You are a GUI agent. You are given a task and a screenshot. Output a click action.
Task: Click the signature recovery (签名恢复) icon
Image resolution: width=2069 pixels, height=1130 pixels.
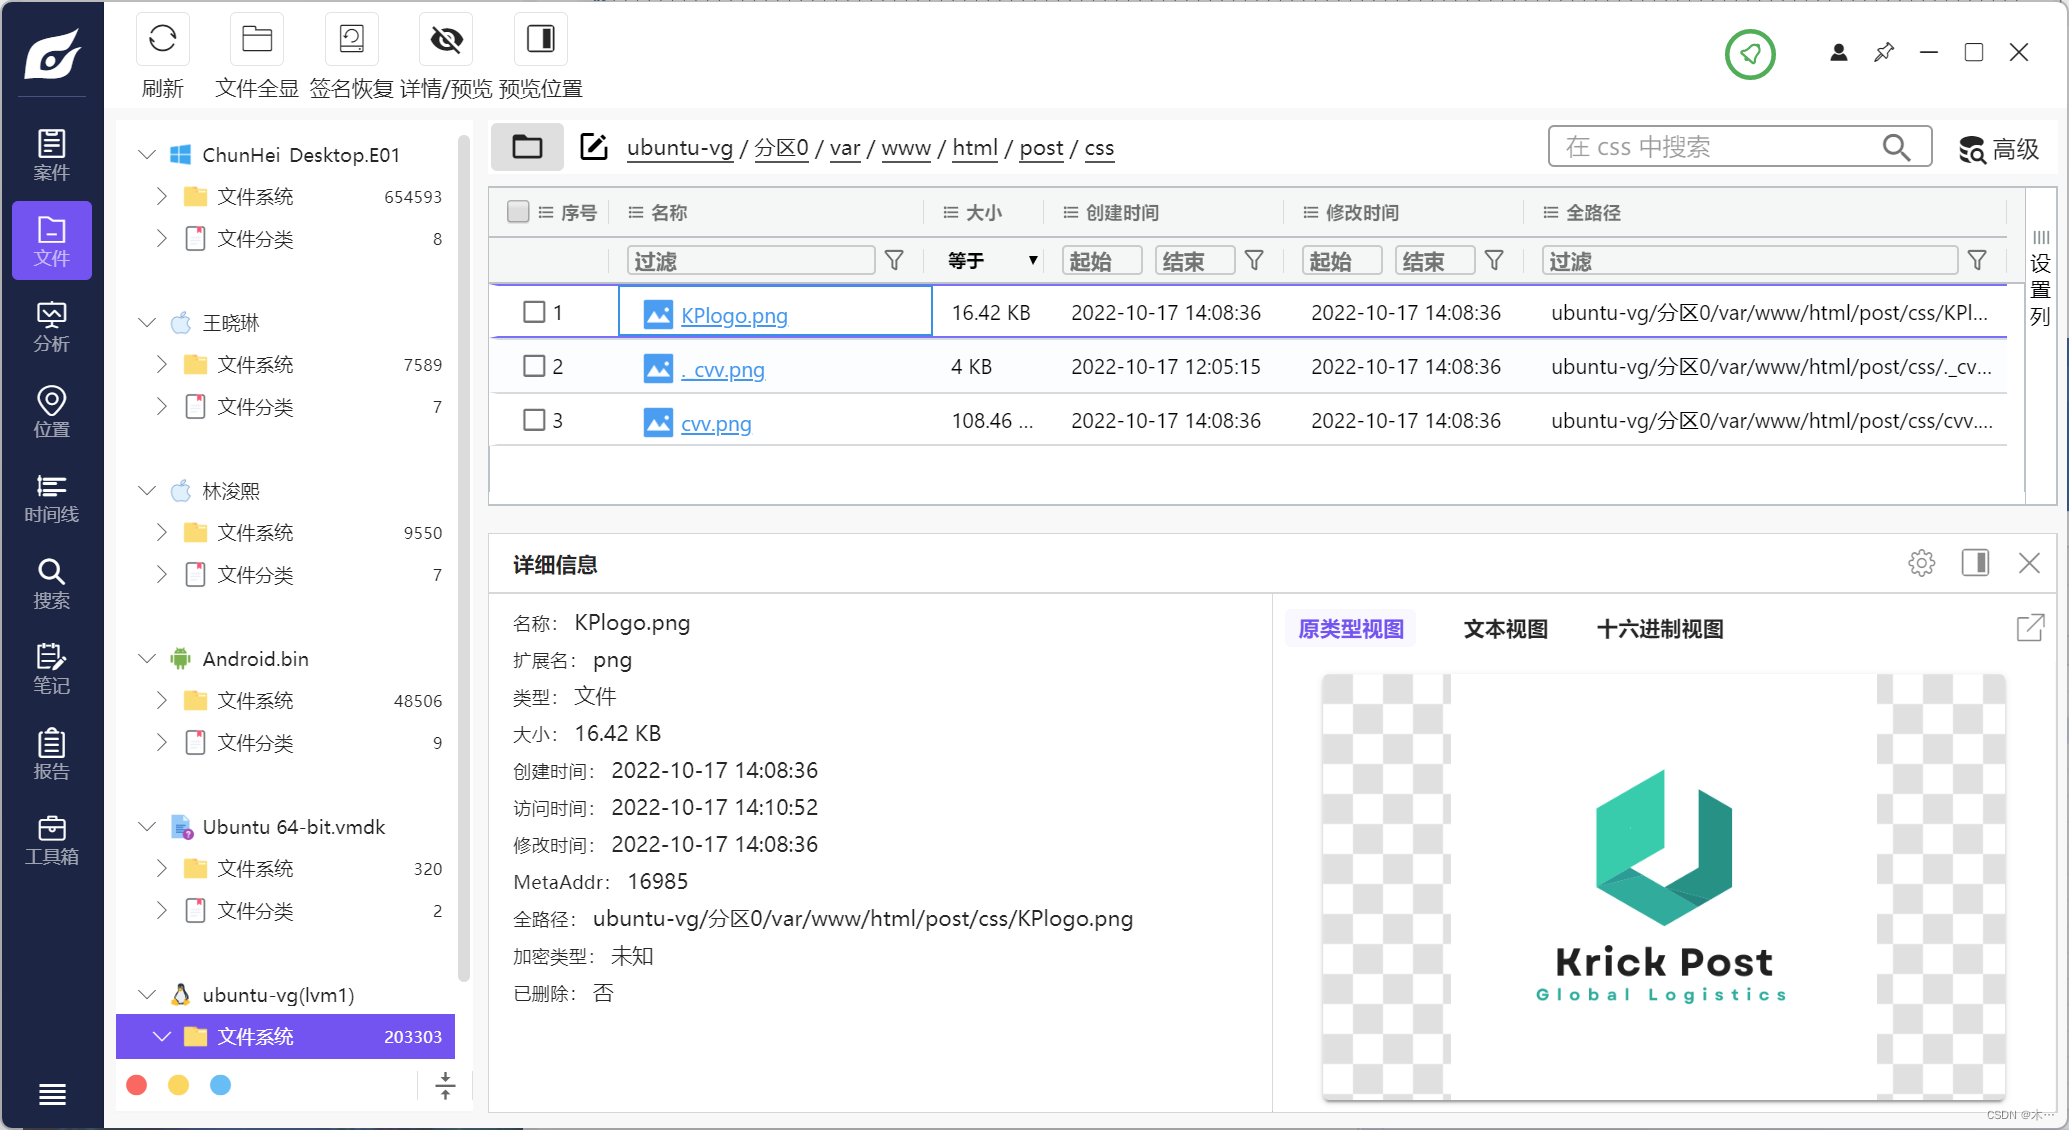coord(351,40)
